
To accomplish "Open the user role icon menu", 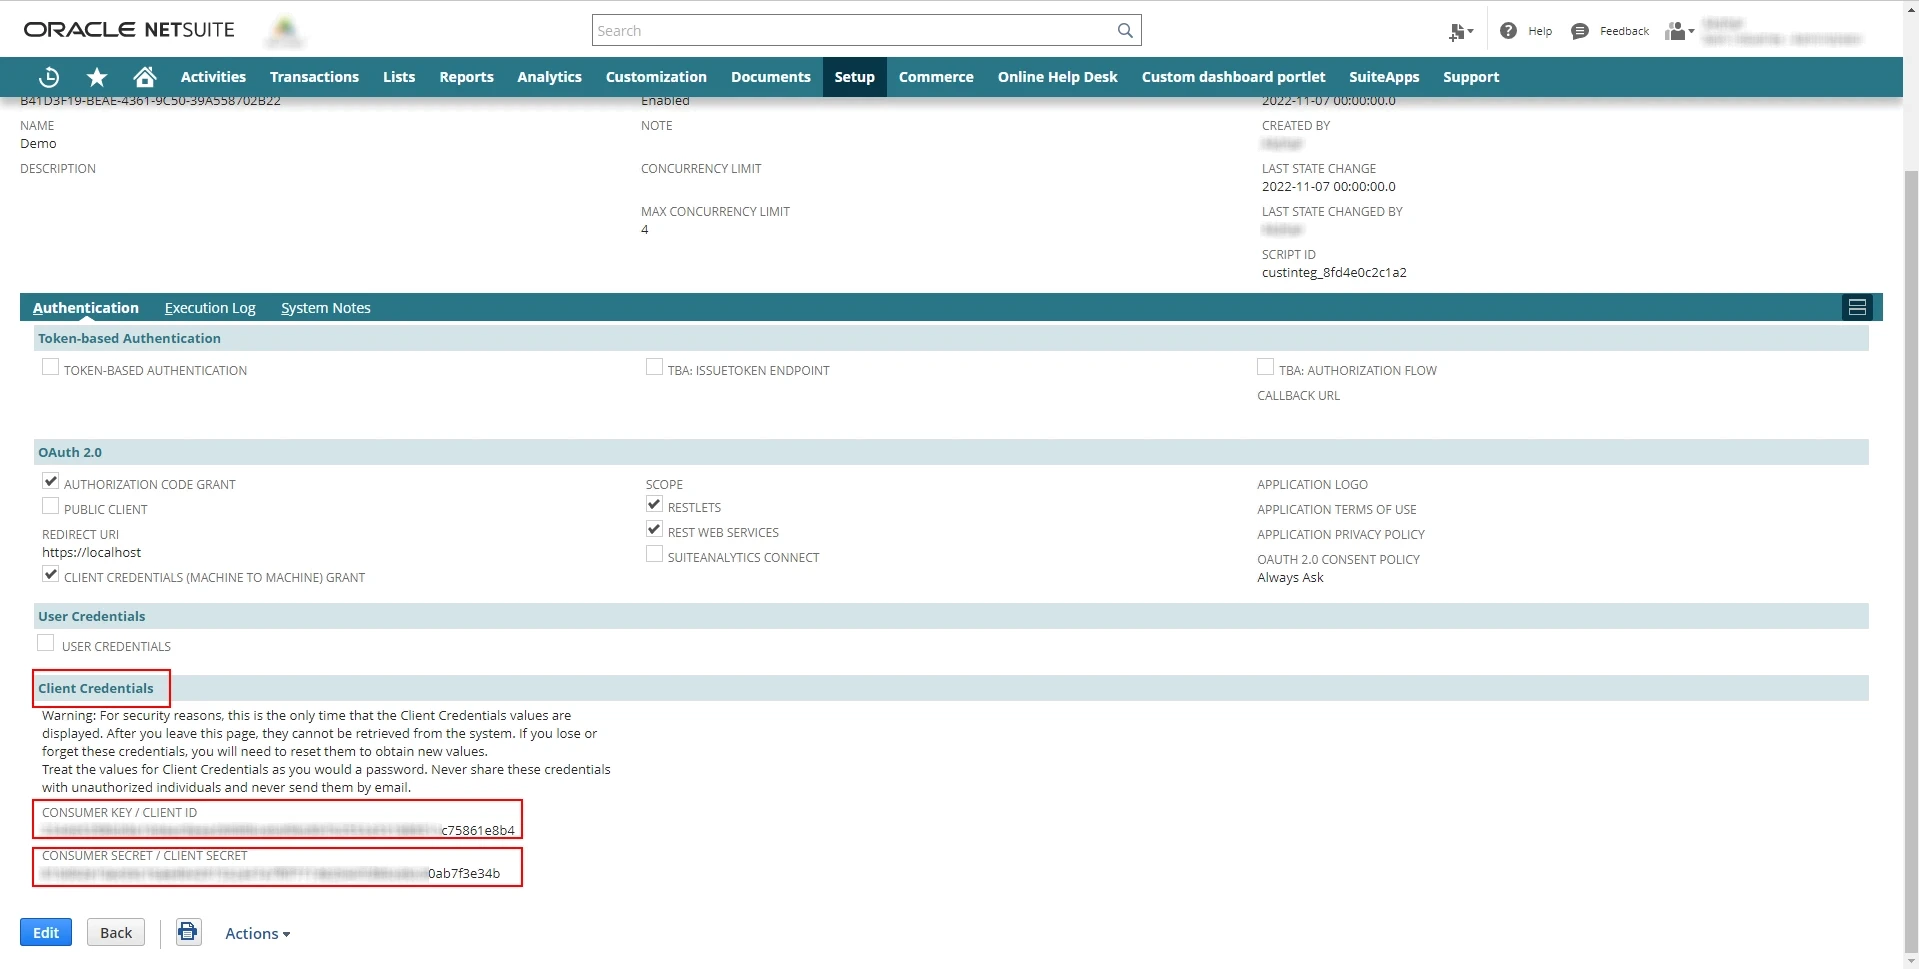I will coord(1679,31).
